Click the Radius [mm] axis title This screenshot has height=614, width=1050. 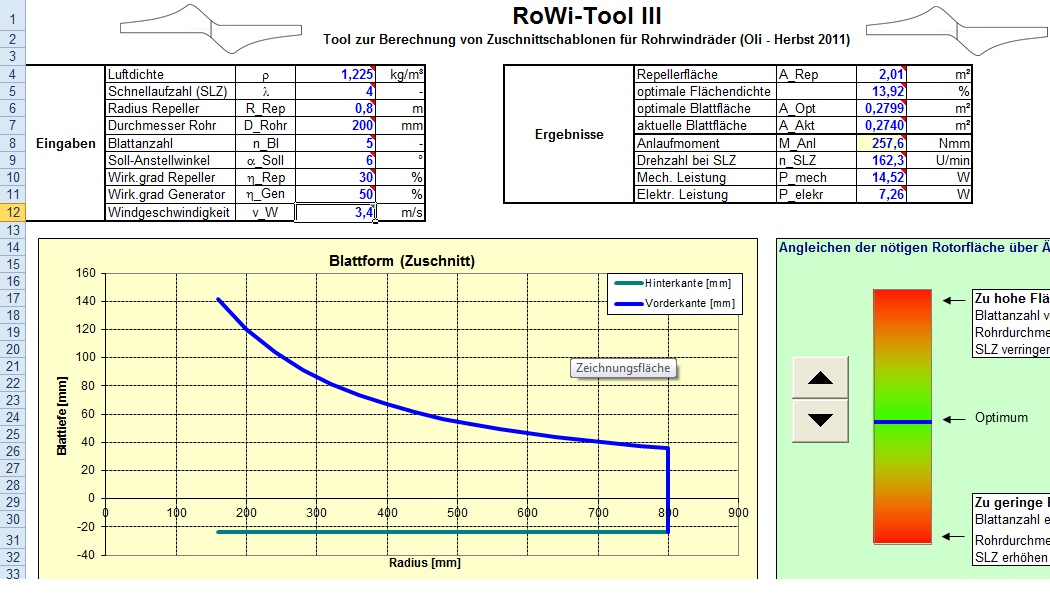coord(425,563)
